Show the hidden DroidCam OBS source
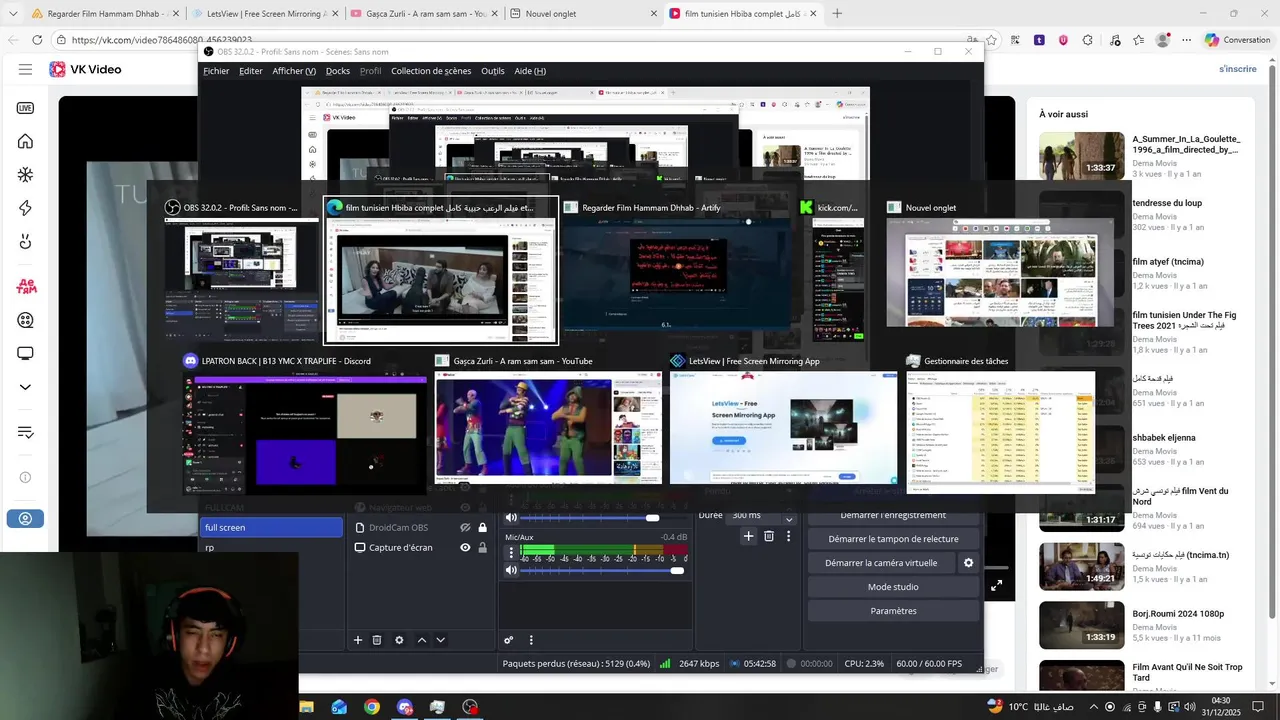 tap(465, 528)
